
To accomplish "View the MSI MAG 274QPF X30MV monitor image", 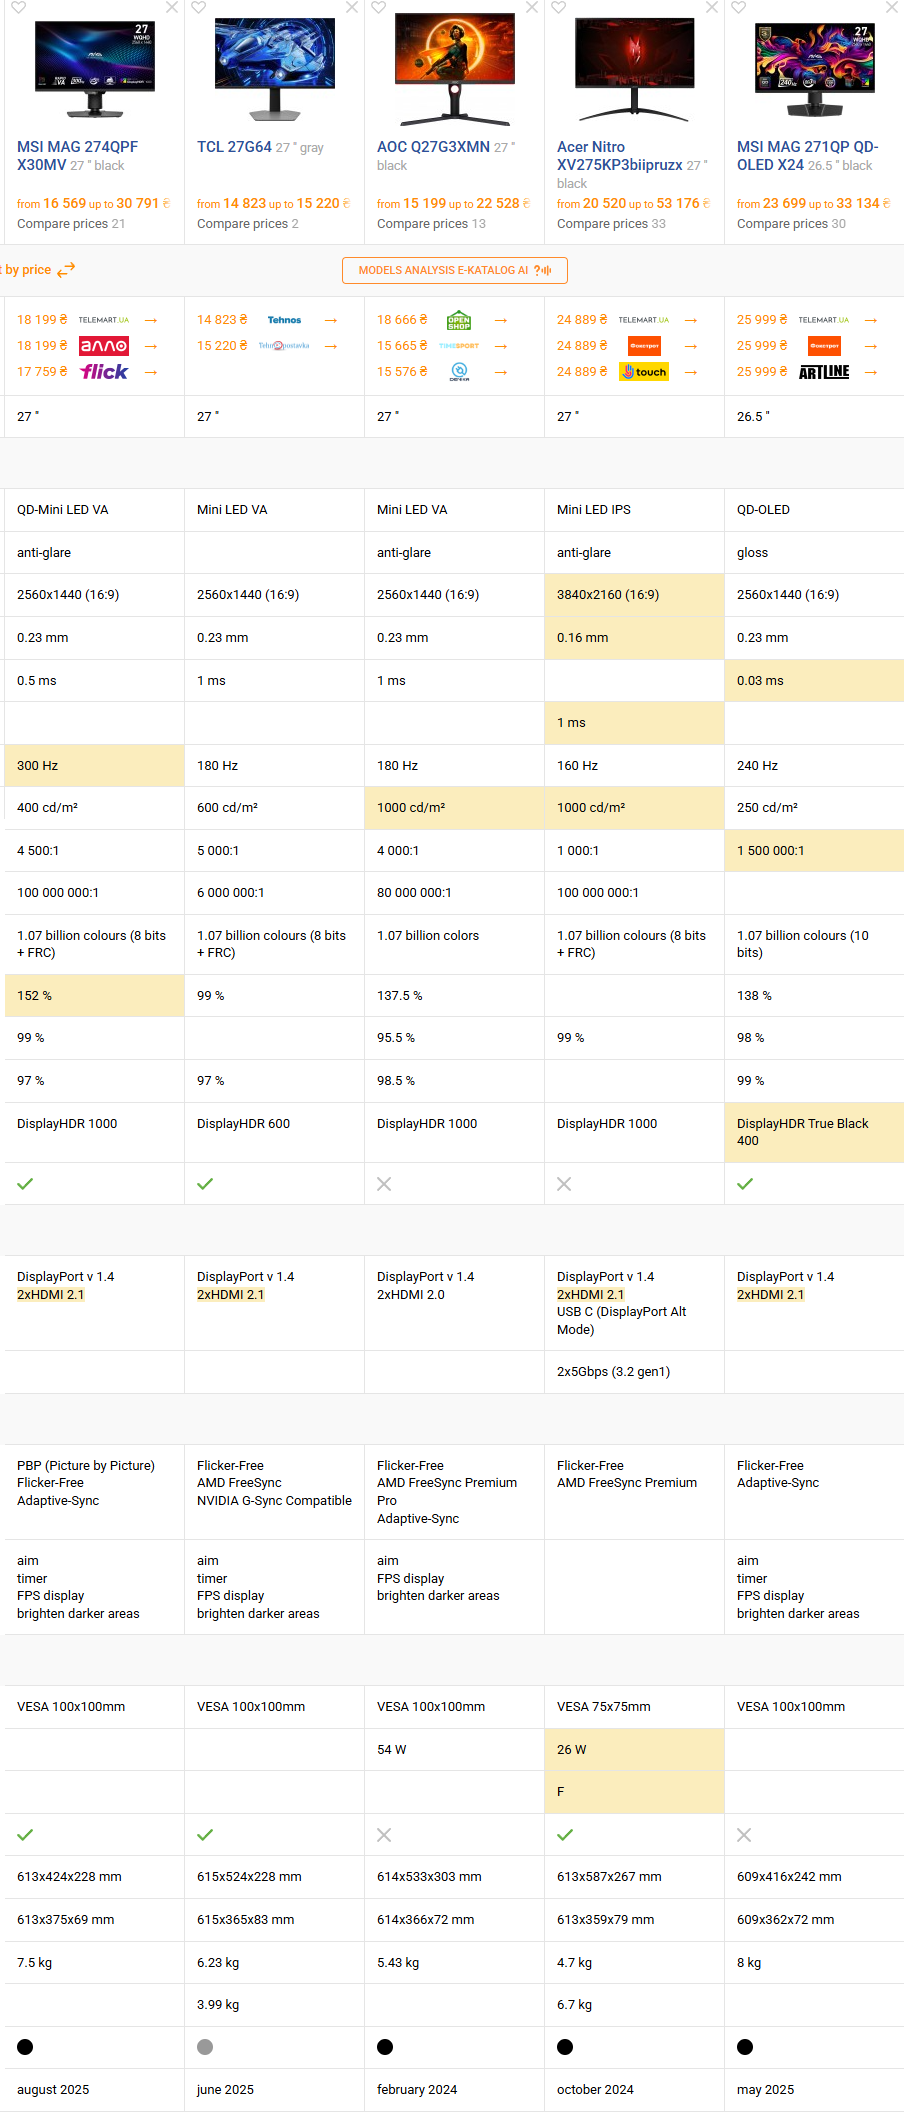I will point(95,68).
